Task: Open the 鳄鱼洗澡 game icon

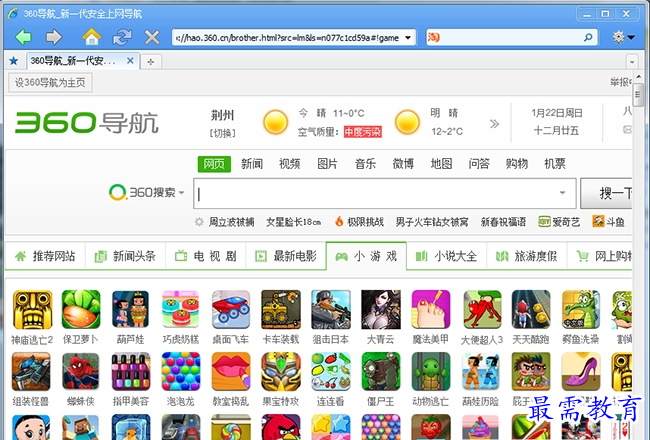Action: (x=581, y=310)
